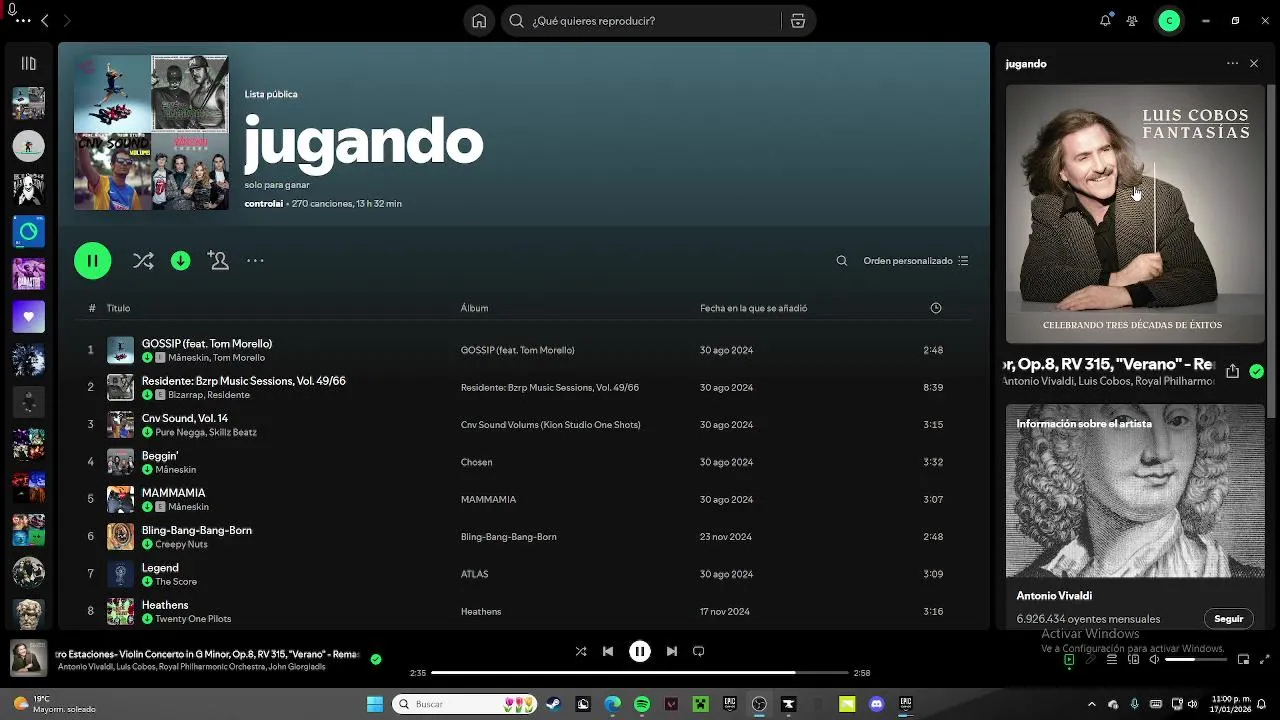
Task: Open the Explorar browse icon in search bar
Action: [x=797, y=21]
